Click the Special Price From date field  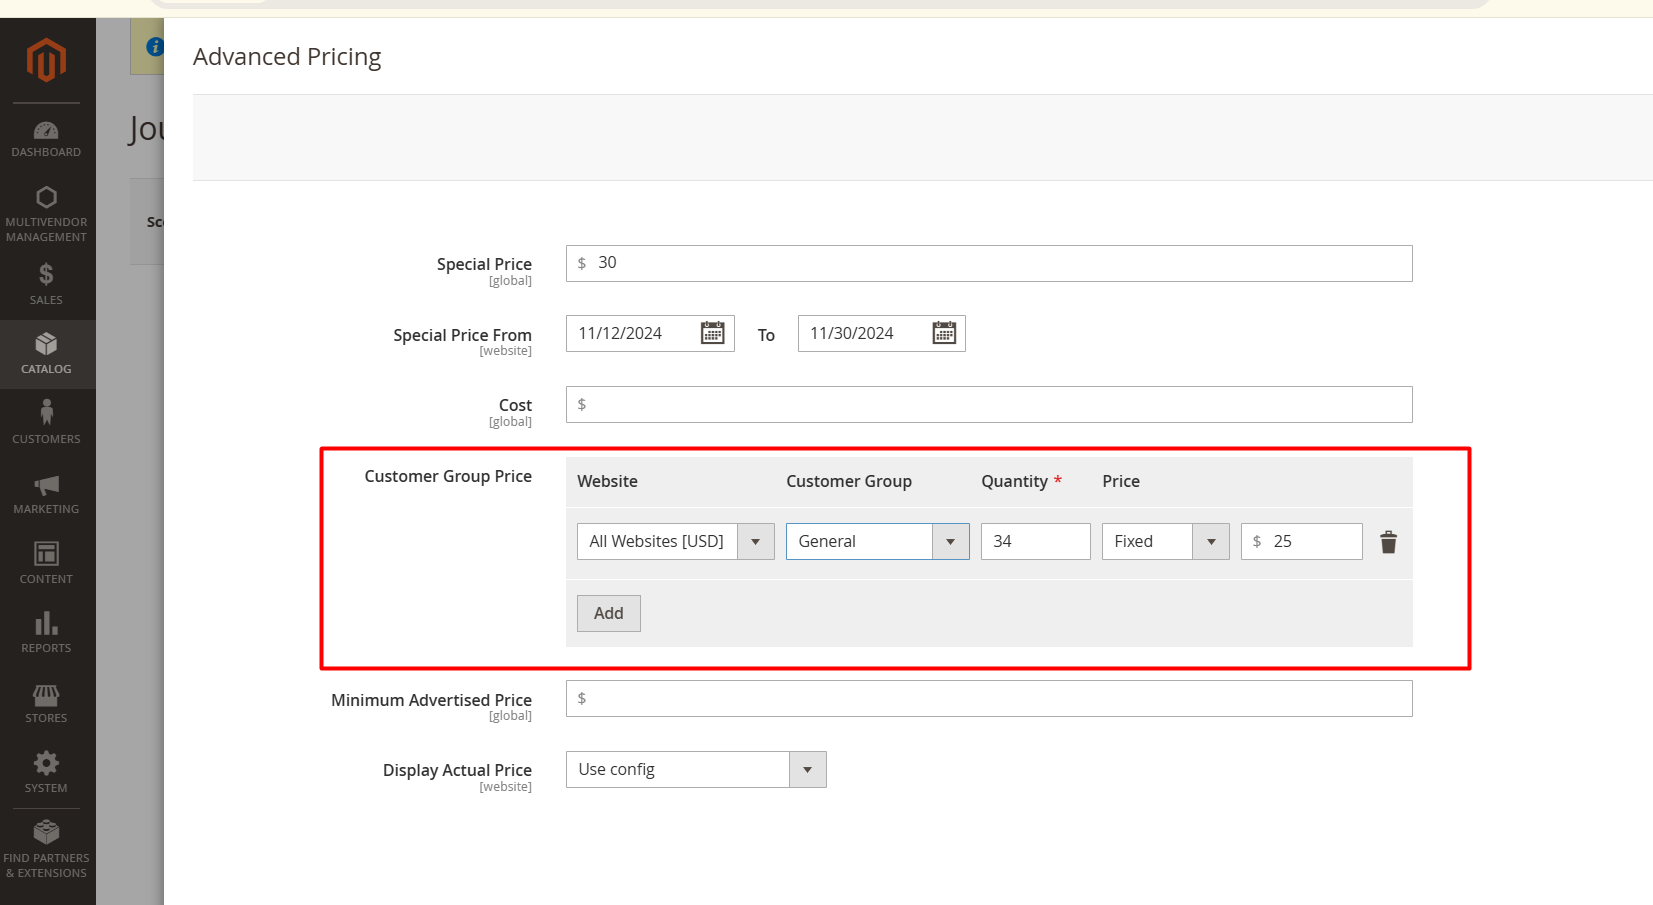(650, 333)
